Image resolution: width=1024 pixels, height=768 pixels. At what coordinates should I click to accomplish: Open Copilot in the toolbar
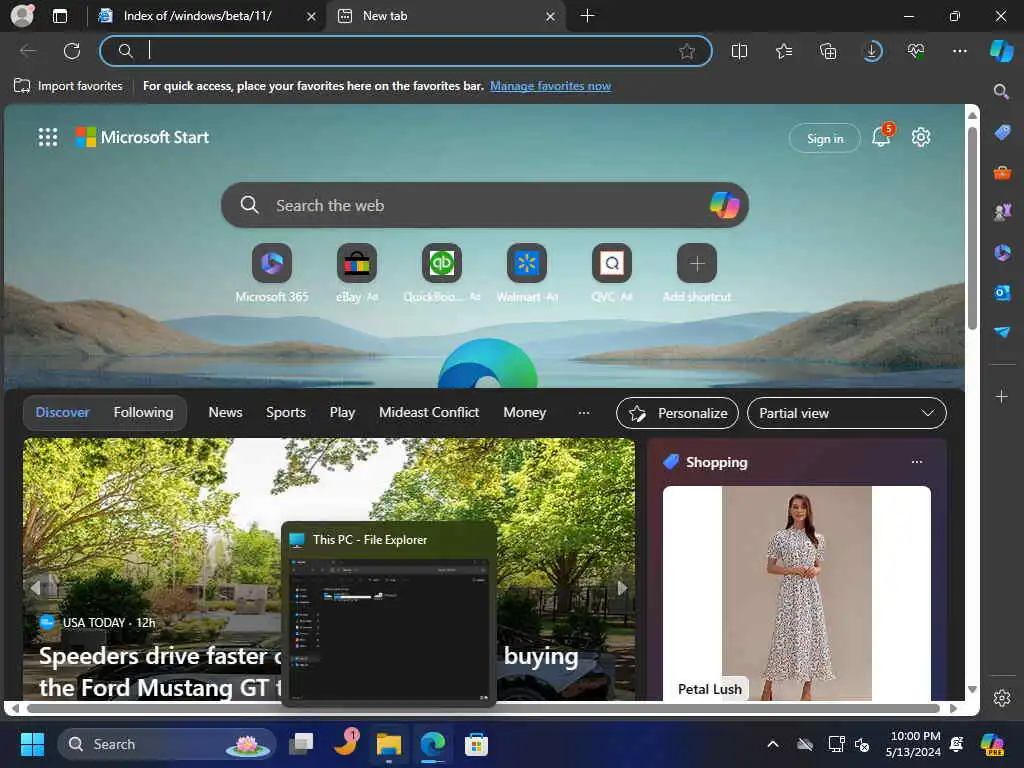[x=1002, y=51]
